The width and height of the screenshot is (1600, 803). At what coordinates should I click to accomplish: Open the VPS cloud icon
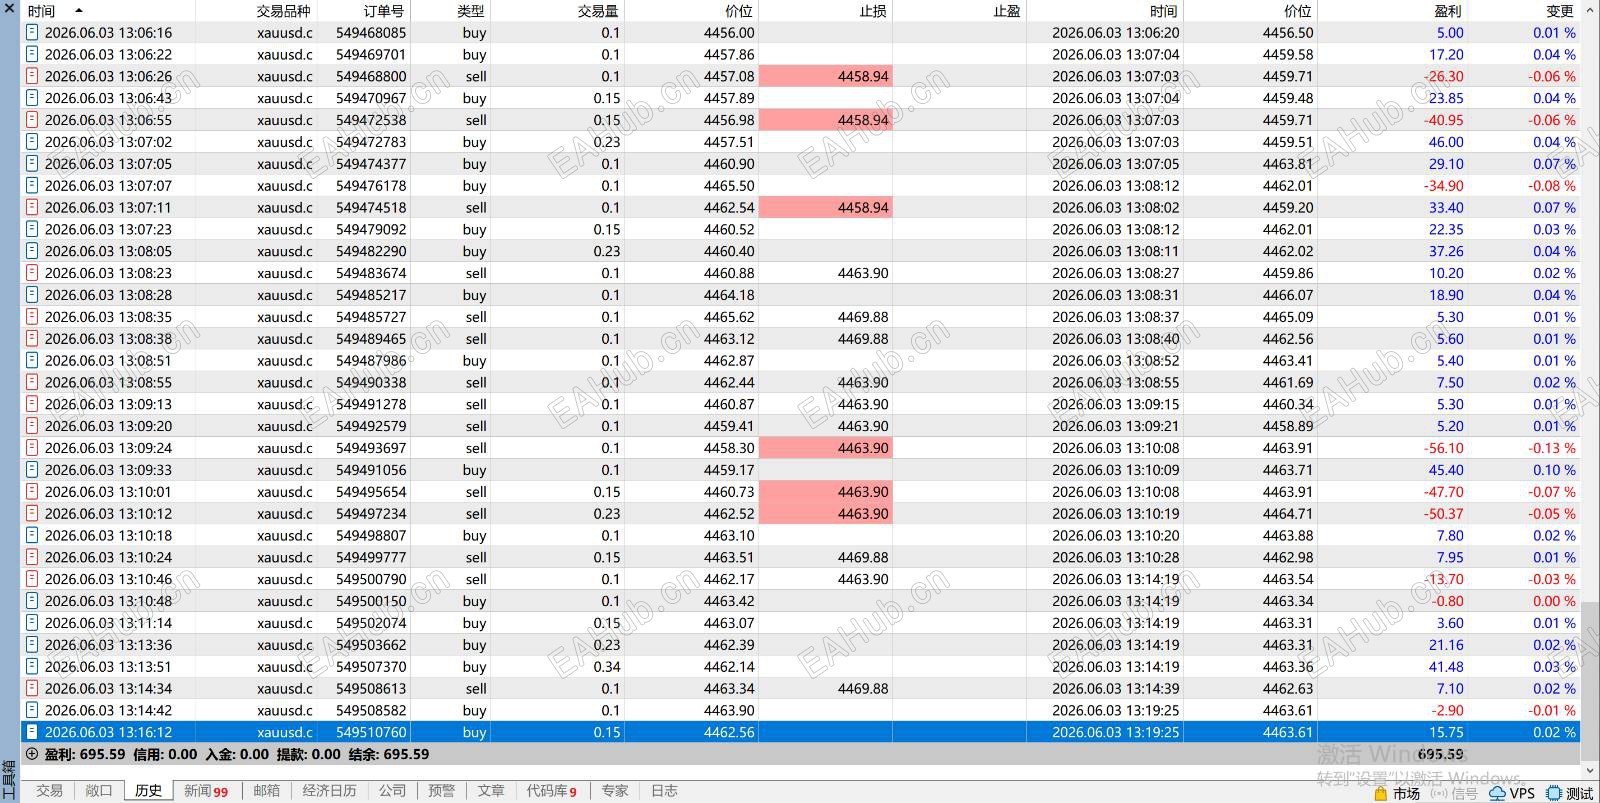[x=1497, y=793]
